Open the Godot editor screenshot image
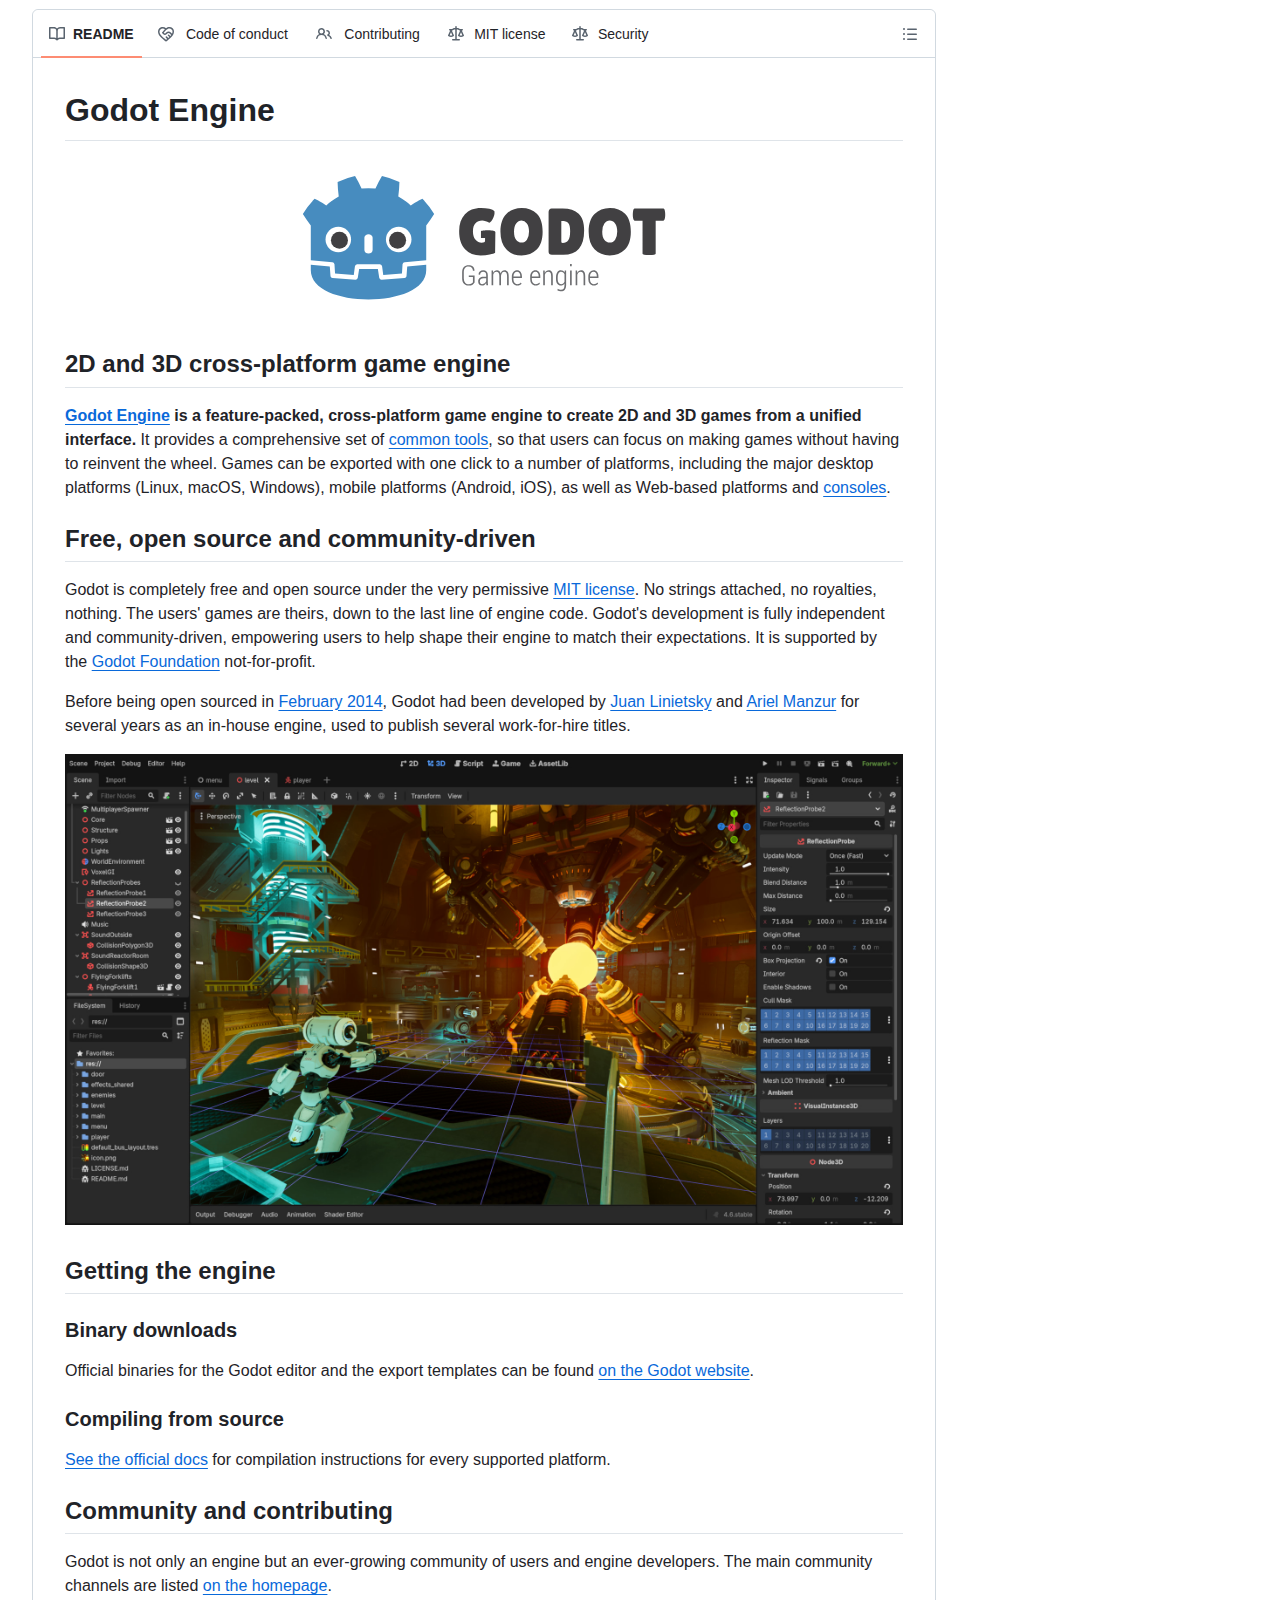1280x1600 pixels. click(x=484, y=989)
